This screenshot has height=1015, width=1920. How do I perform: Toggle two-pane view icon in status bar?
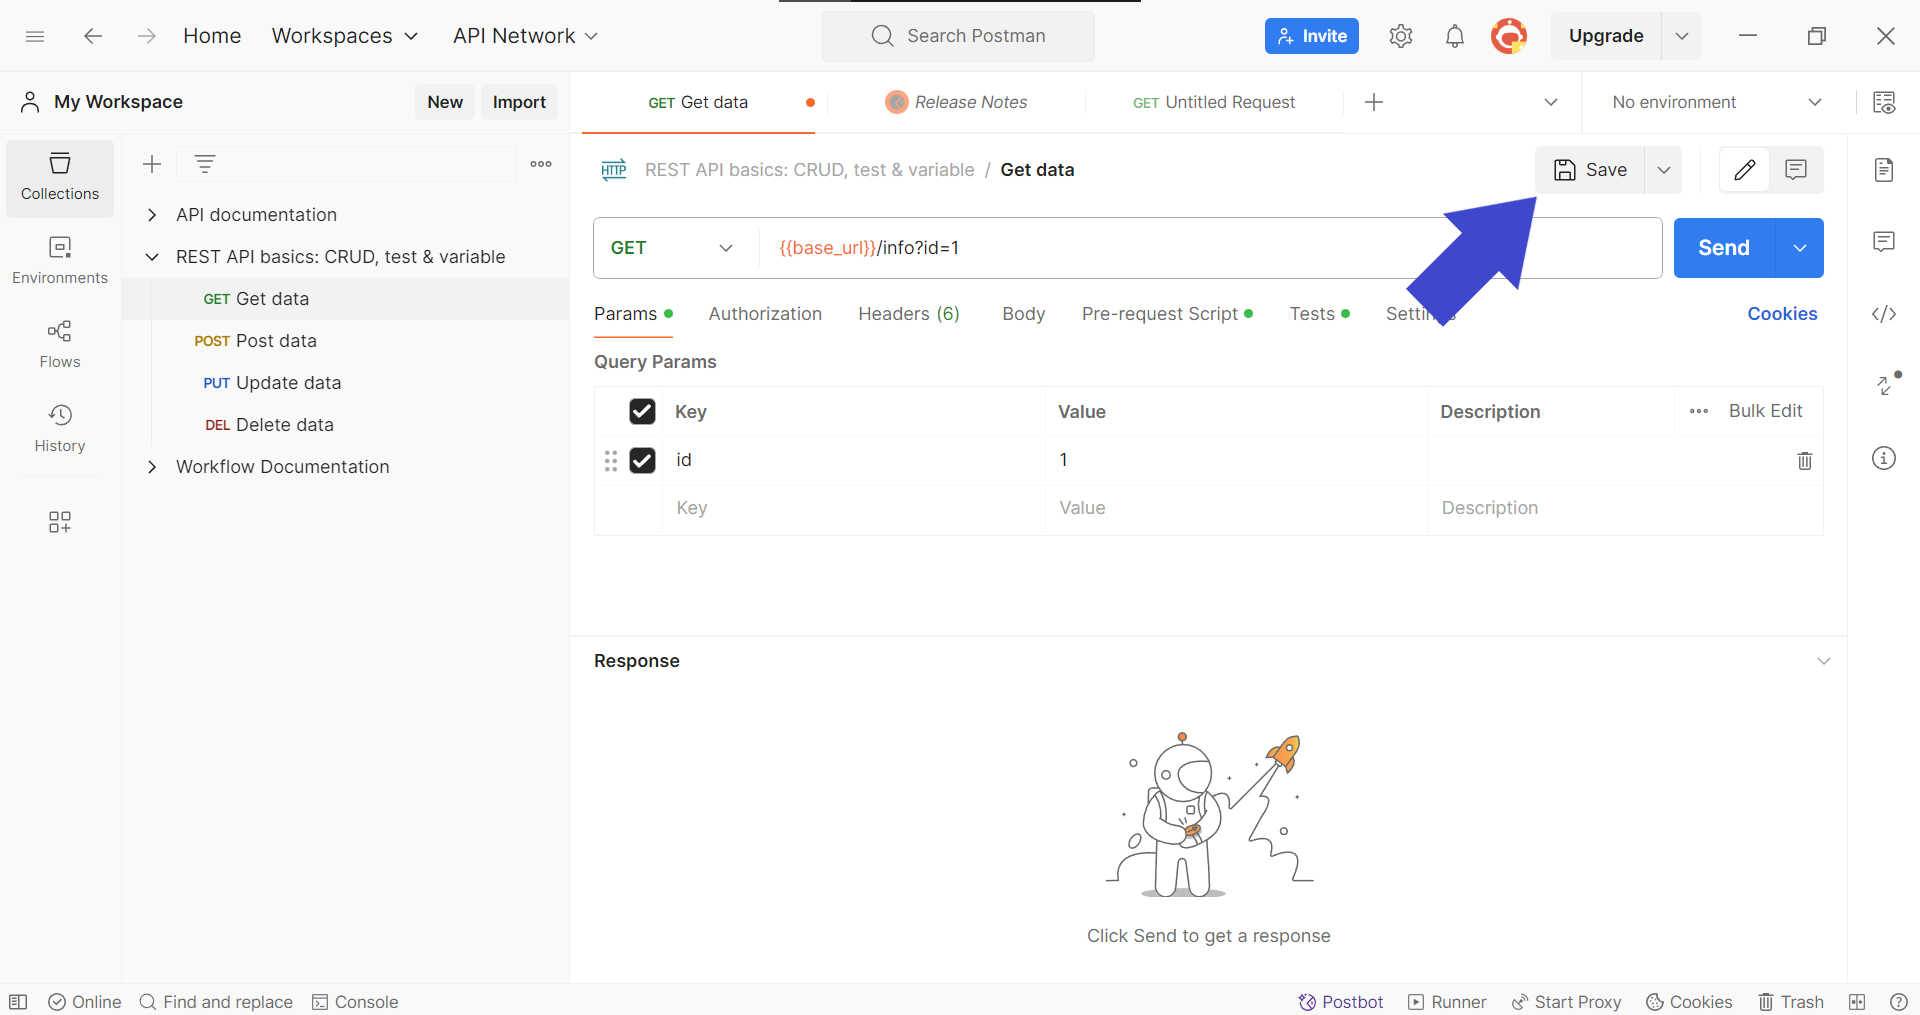(1857, 1002)
